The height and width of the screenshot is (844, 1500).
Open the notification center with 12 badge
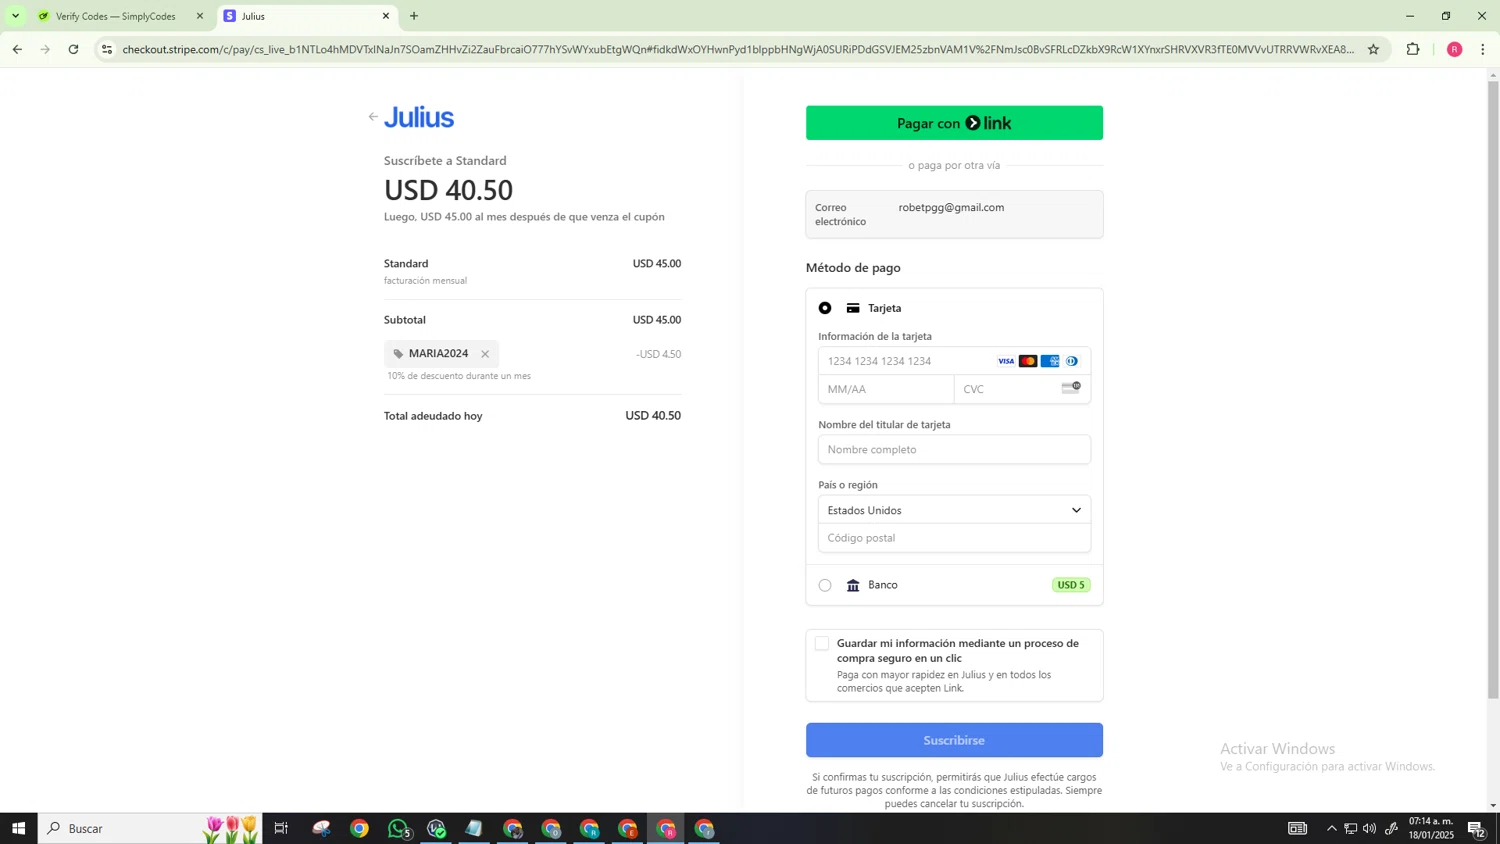(1476, 828)
